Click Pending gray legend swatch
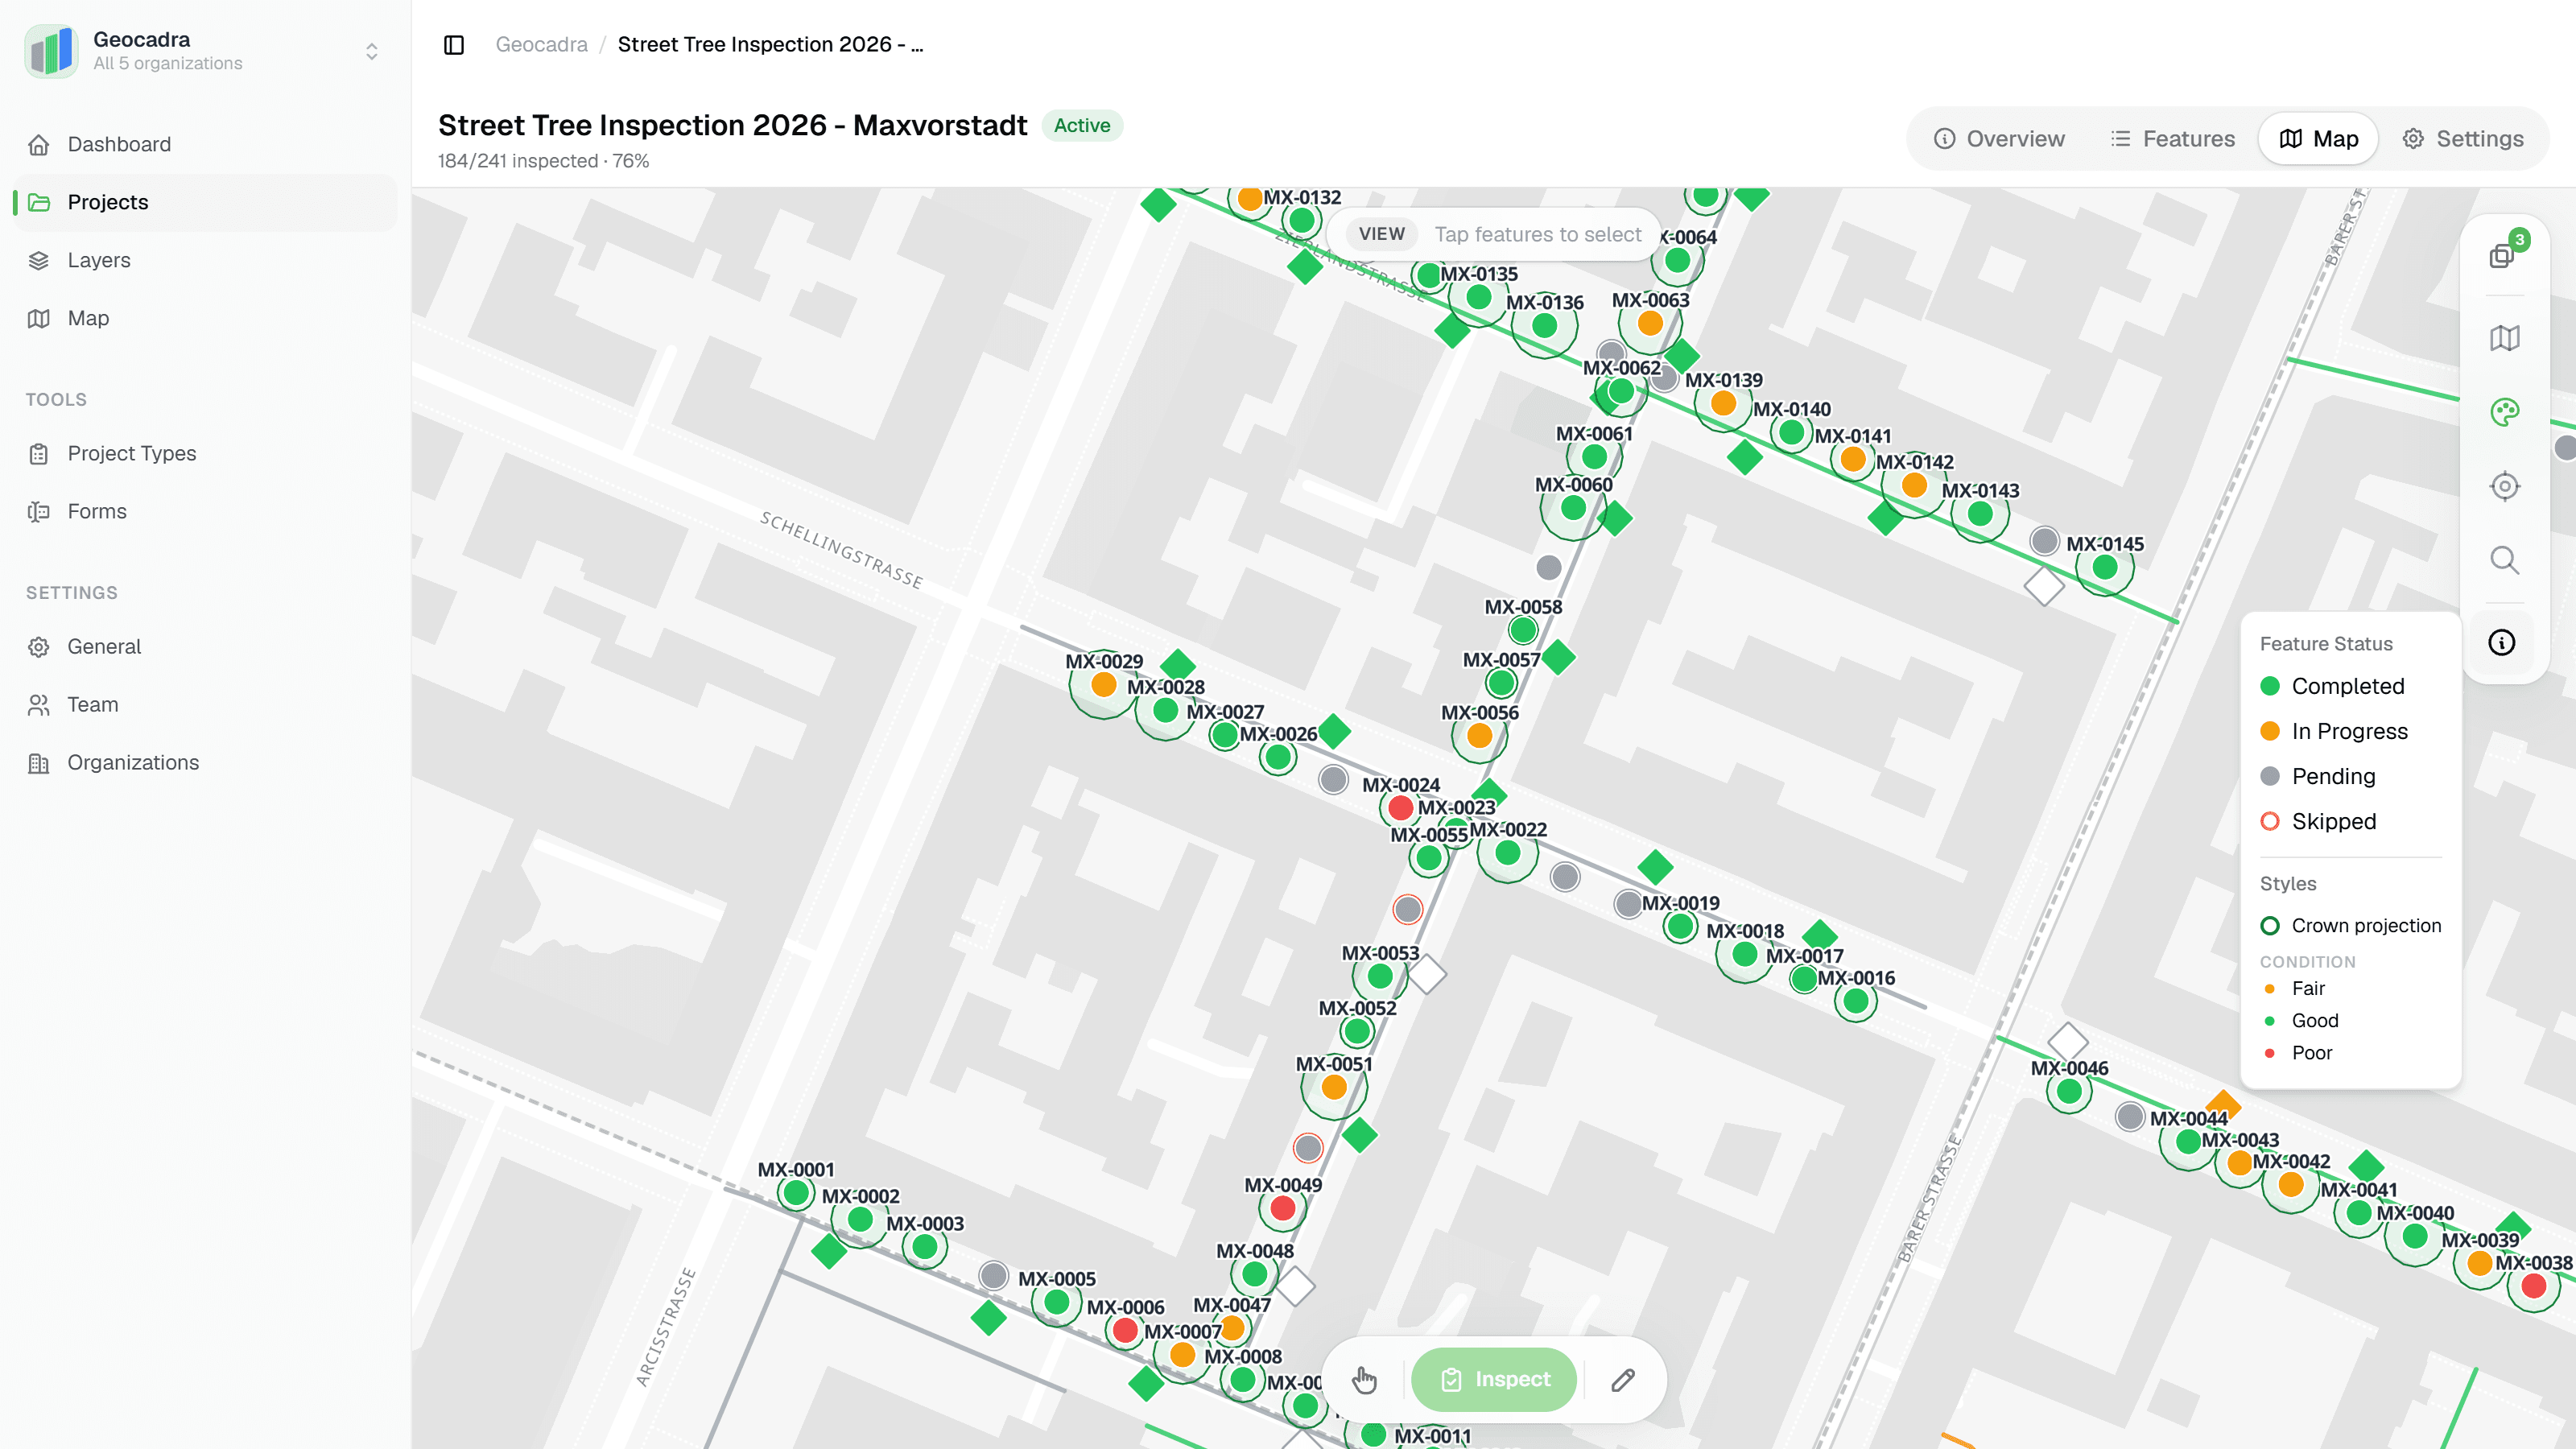This screenshot has height=1449, width=2576. pos(2270,776)
